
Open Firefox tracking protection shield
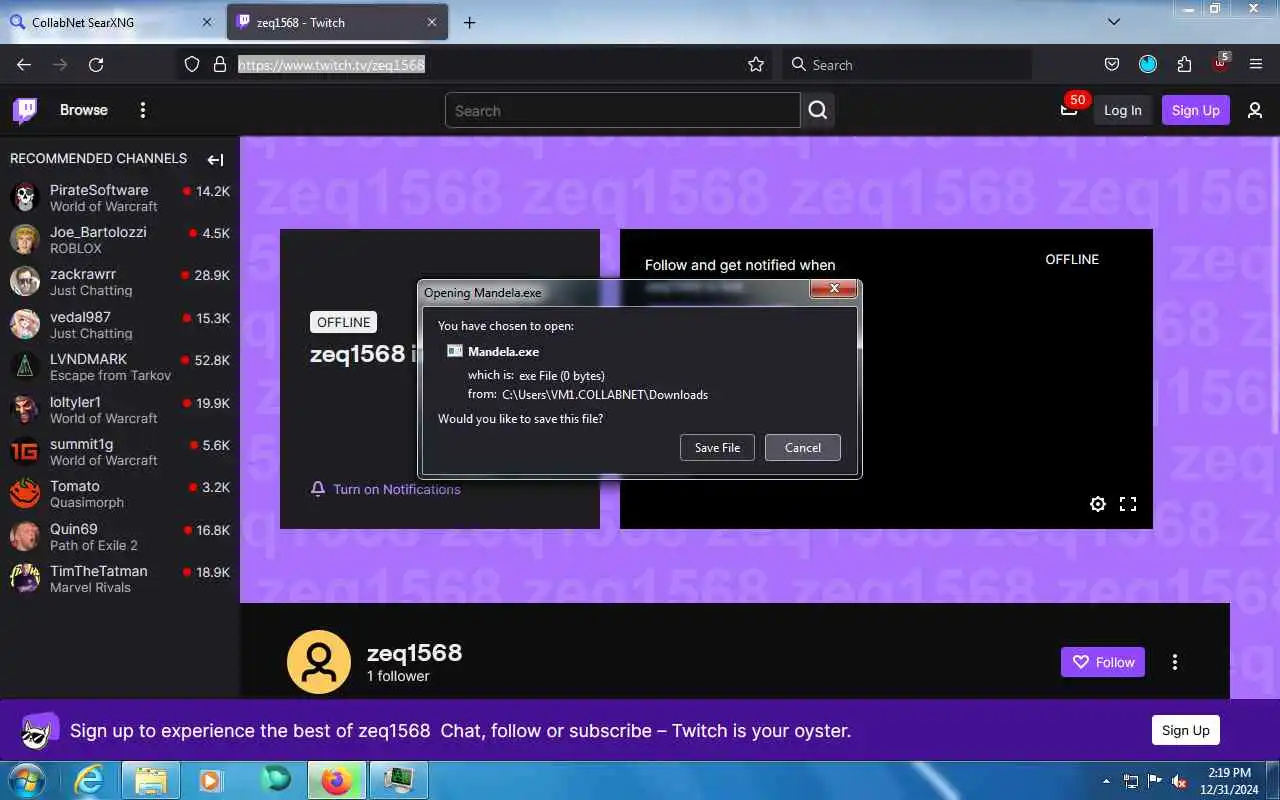coord(192,64)
